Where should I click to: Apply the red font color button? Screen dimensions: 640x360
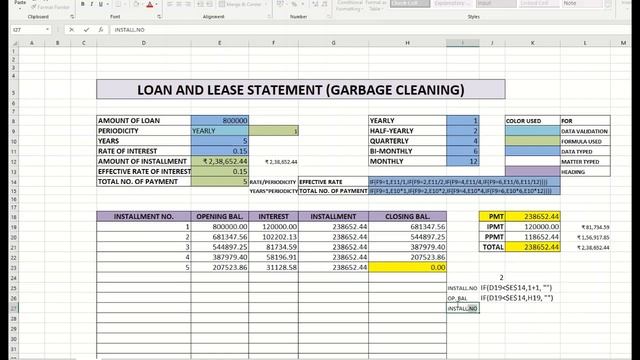click(x=149, y=4)
